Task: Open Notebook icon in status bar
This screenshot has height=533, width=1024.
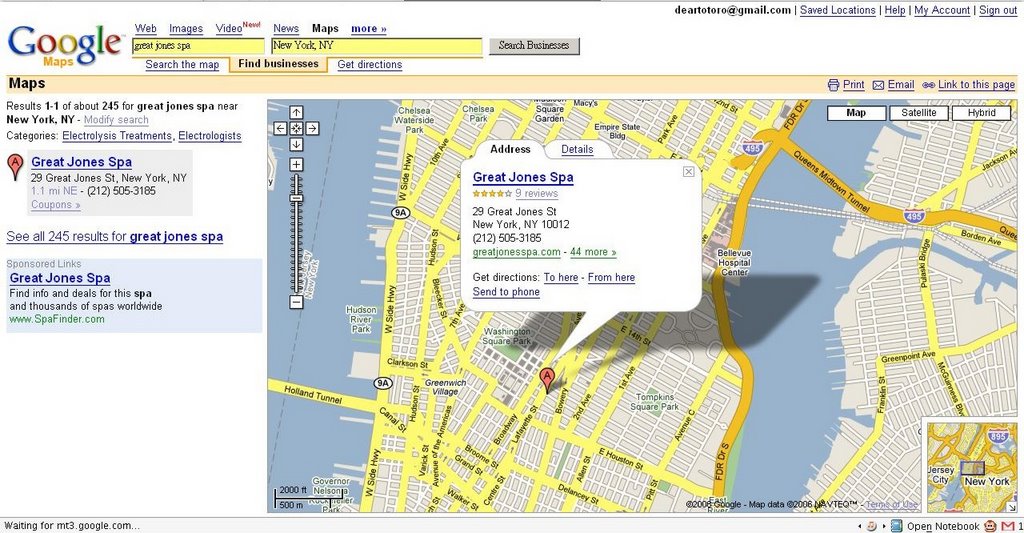Action: coord(897,526)
